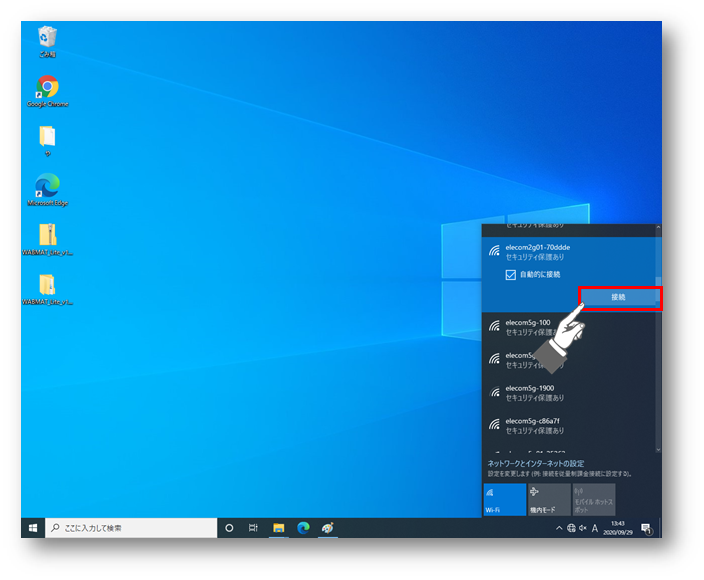The image size is (704, 580).
Task: Click the Show desktop sliver at taskbar end
Action: (660, 528)
